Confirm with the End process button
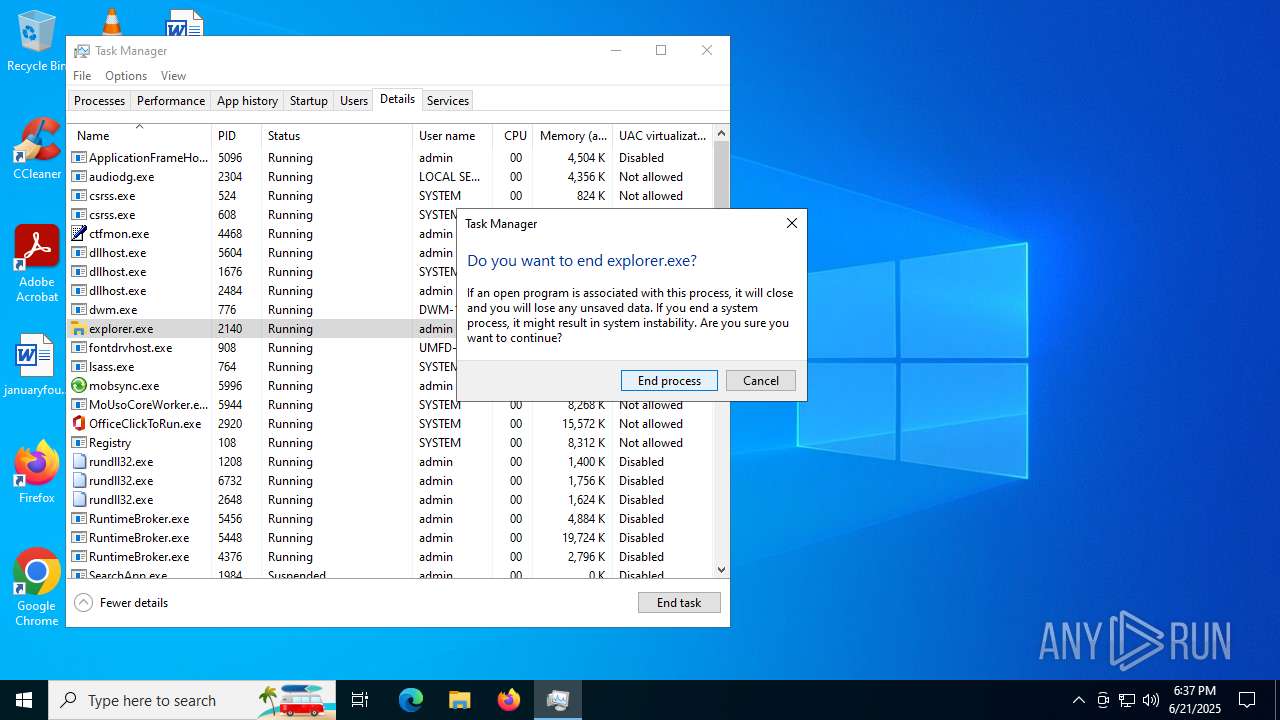The image size is (1280, 720). (669, 381)
